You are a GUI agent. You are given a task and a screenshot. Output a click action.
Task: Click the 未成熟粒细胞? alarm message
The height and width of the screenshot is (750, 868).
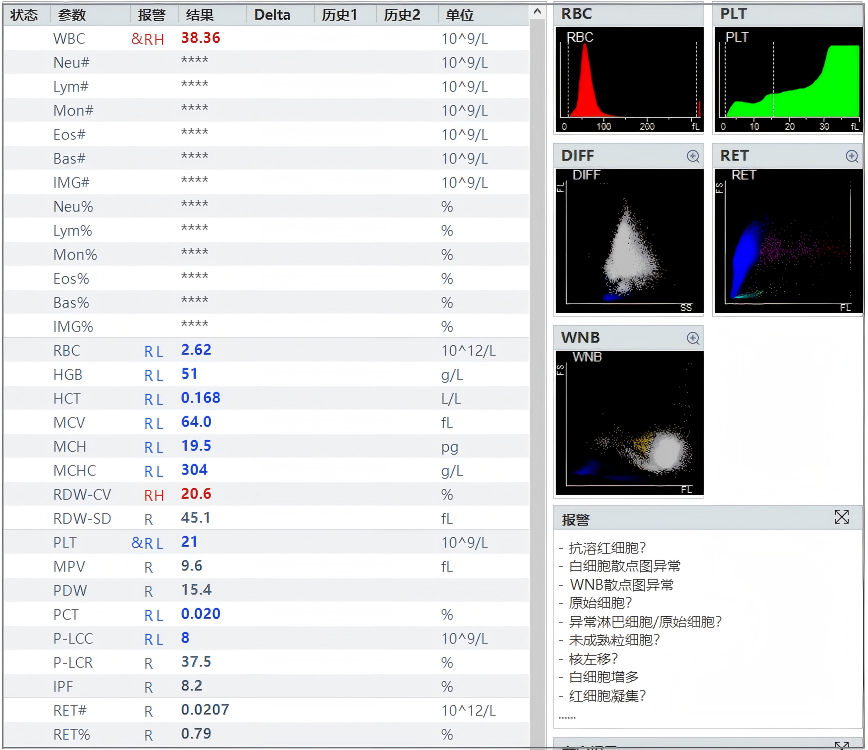coord(614,640)
